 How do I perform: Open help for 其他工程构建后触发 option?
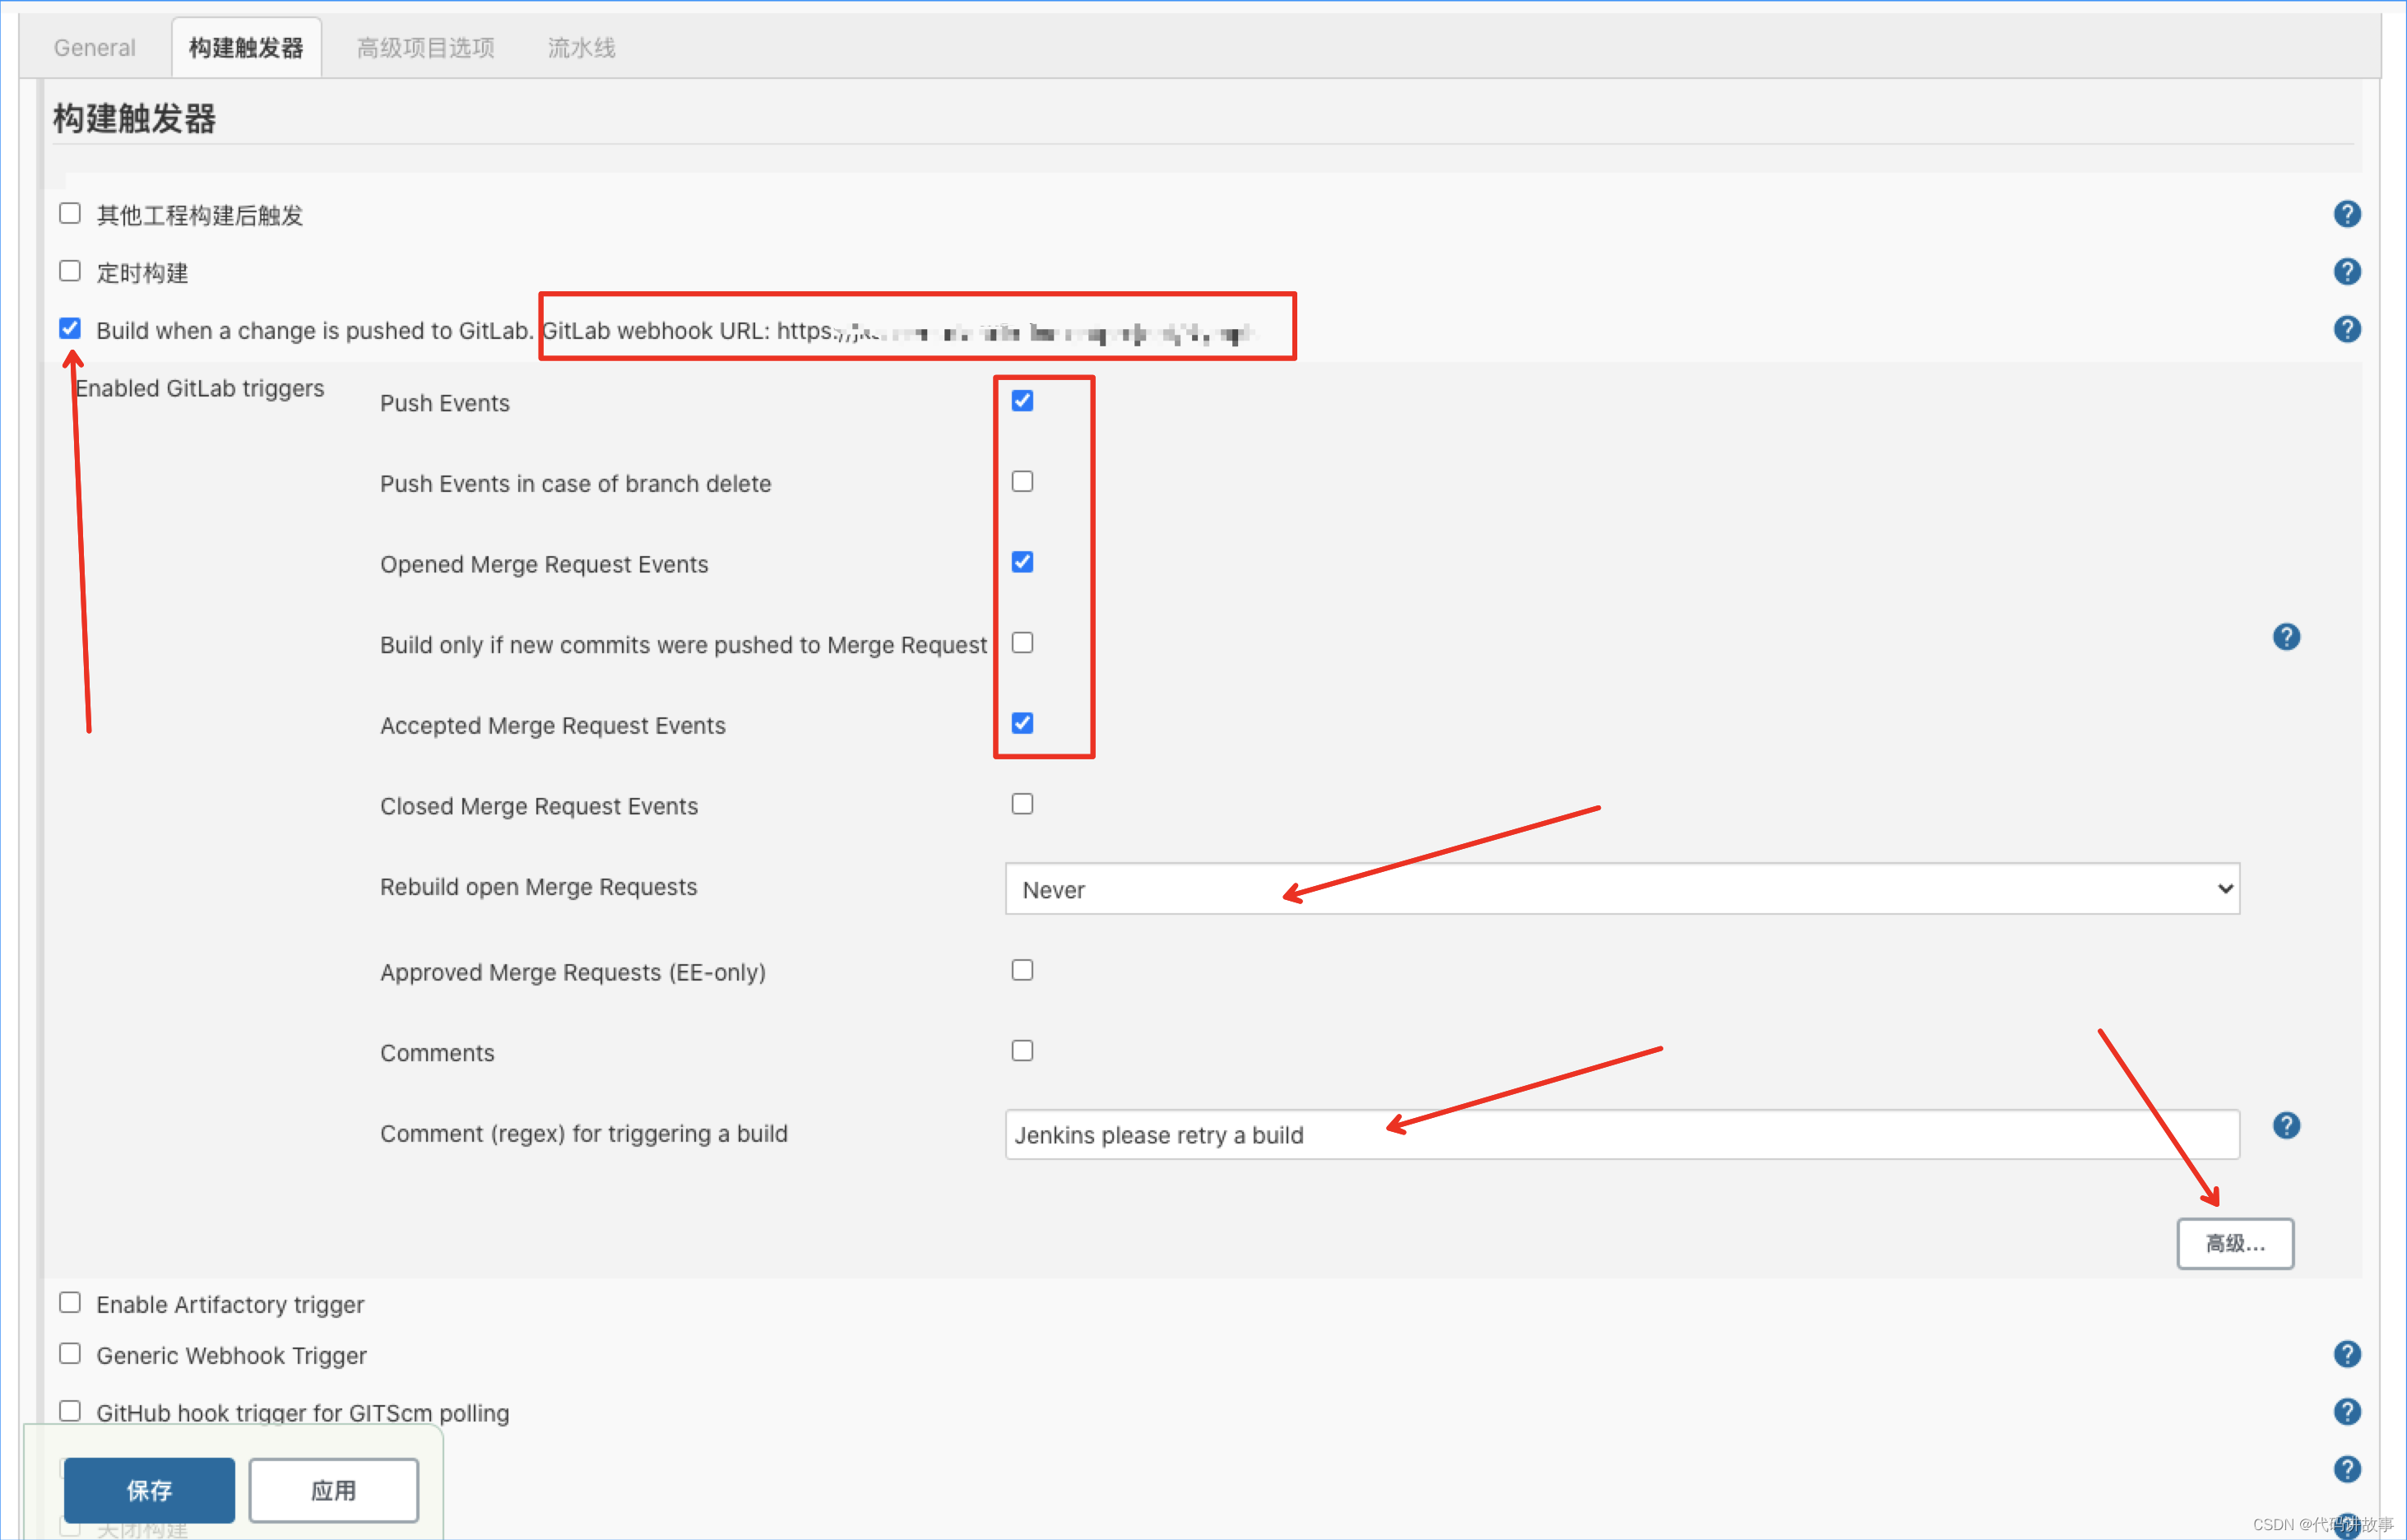click(x=2346, y=214)
